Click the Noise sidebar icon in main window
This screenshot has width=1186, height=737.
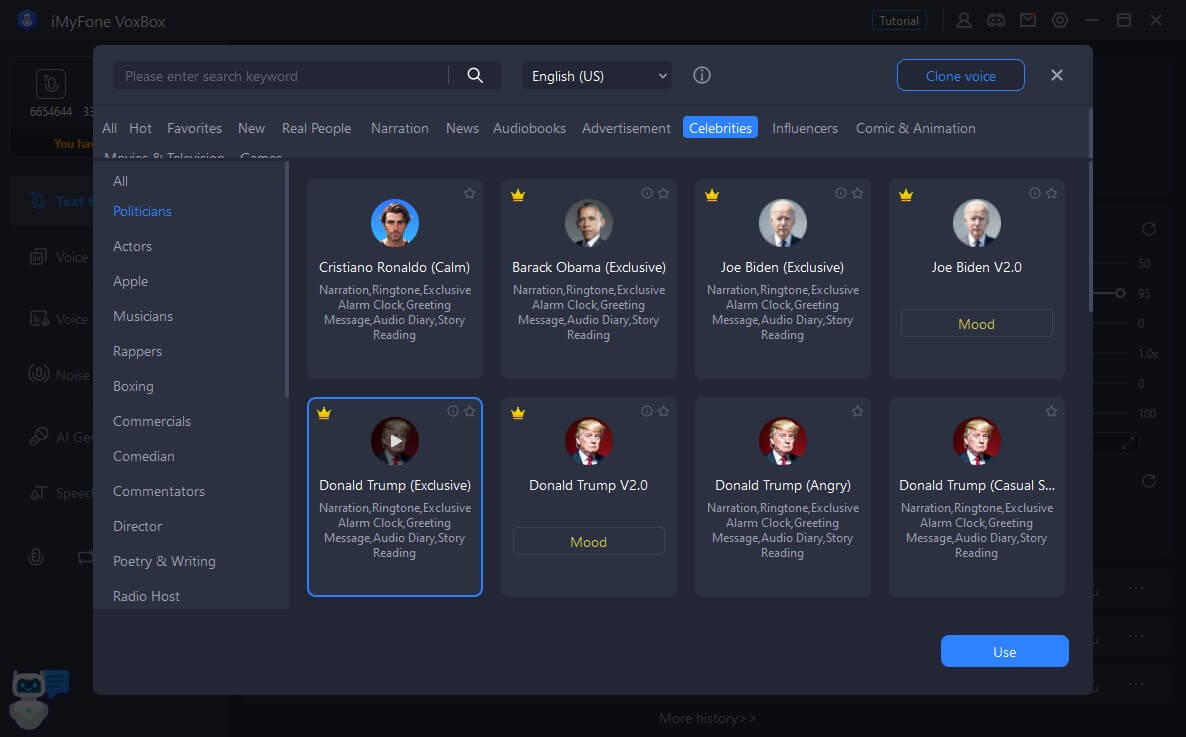[38, 374]
